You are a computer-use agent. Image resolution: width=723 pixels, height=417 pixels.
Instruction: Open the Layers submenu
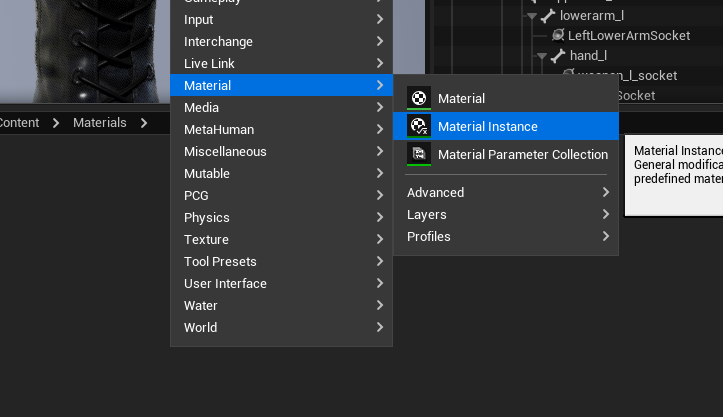tap(506, 214)
